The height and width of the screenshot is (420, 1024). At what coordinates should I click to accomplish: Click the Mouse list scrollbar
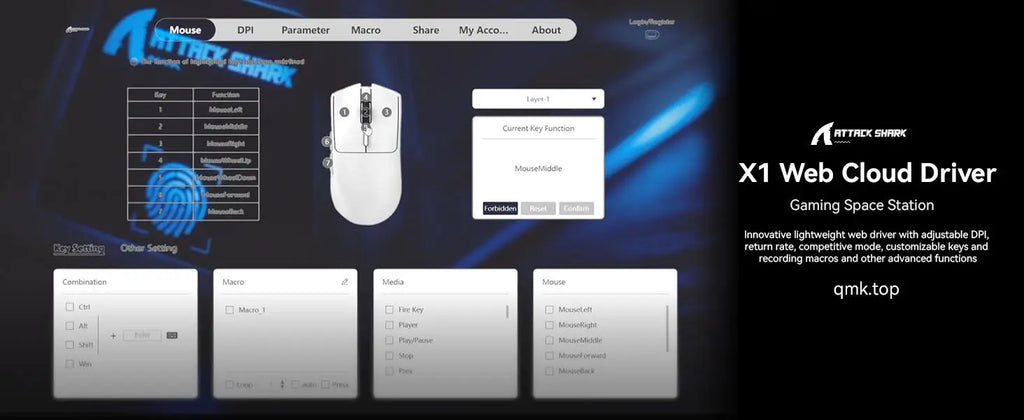pos(667,325)
